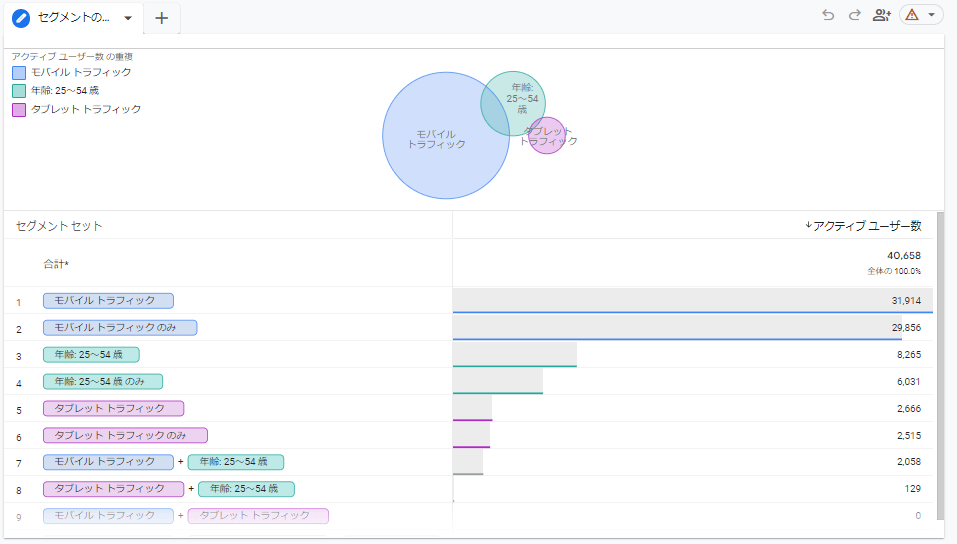The image size is (957, 544).
Task: Click the blue モバイル トラフィック legend swatch
Action: click(x=19, y=72)
